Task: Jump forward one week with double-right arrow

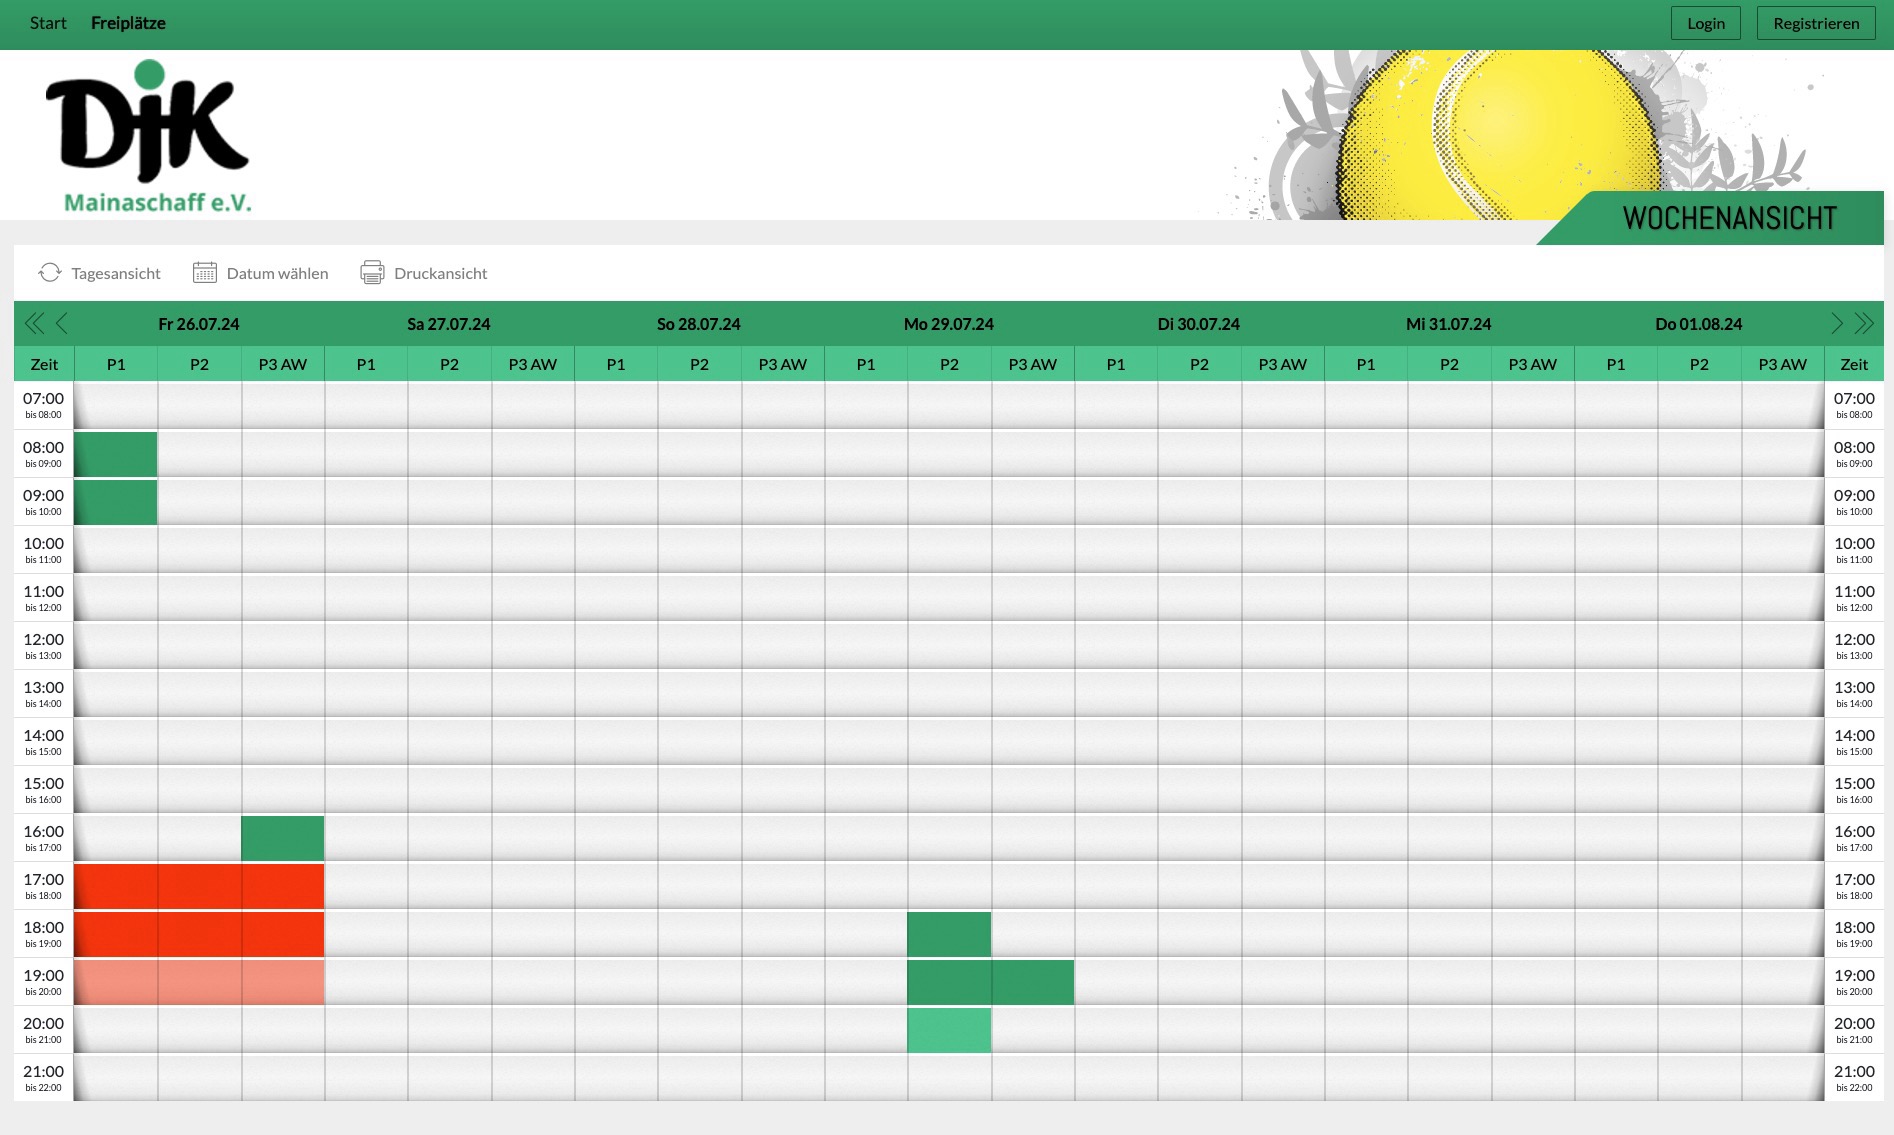Action: [1864, 324]
